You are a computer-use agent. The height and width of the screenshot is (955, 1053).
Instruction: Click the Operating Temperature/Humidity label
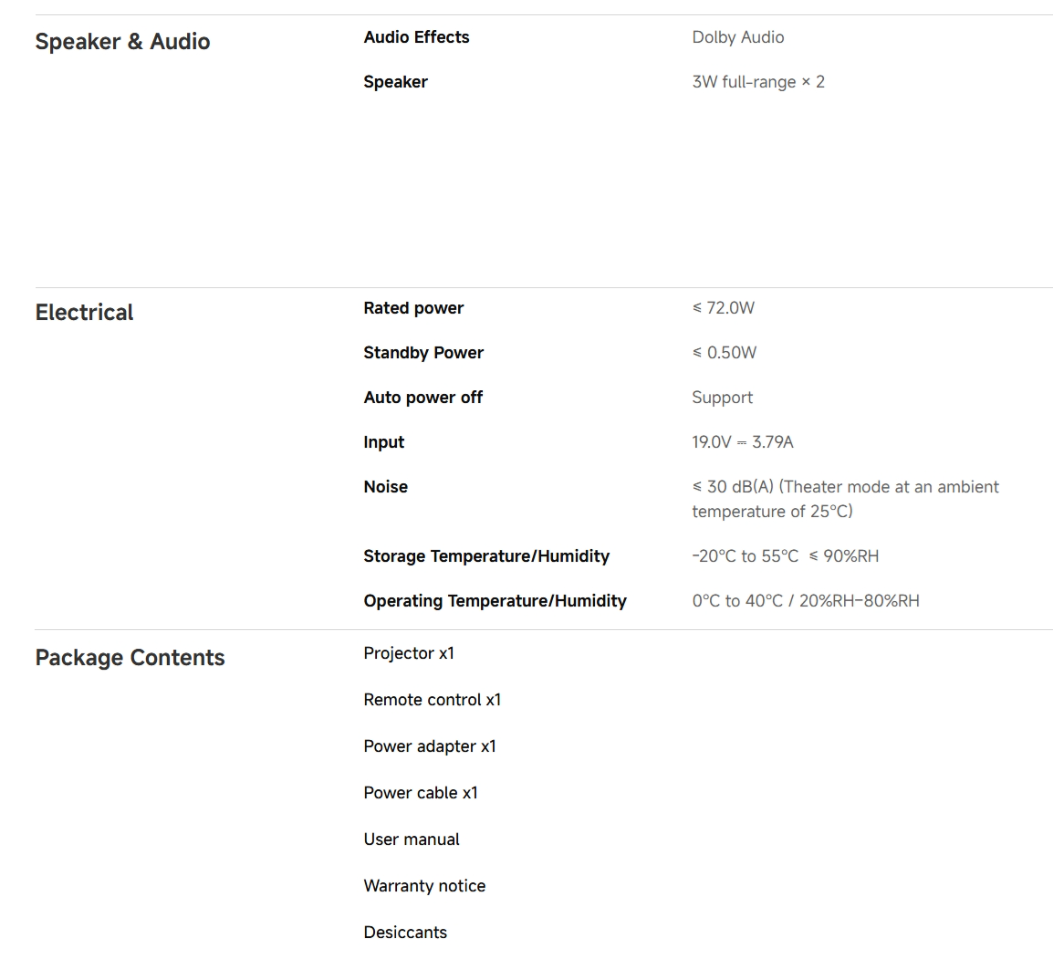click(x=495, y=602)
